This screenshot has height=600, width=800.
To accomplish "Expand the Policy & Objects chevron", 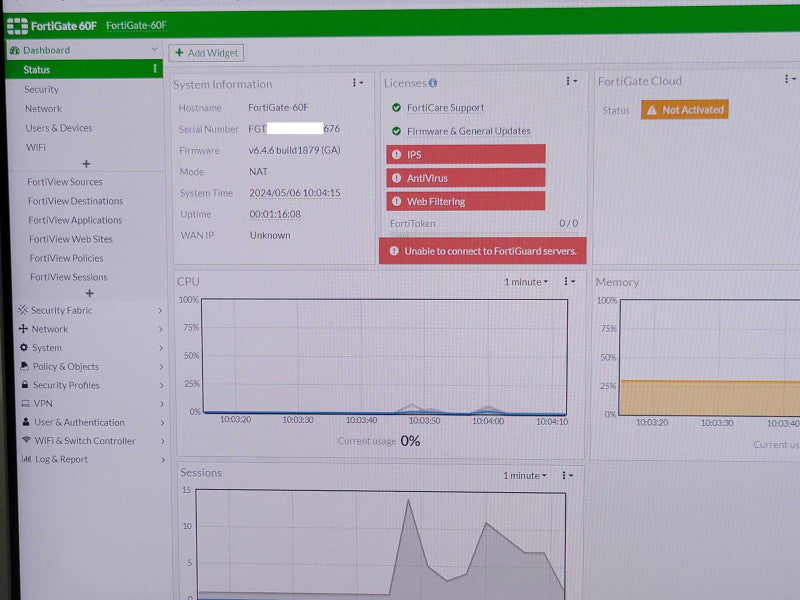I will (161, 367).
